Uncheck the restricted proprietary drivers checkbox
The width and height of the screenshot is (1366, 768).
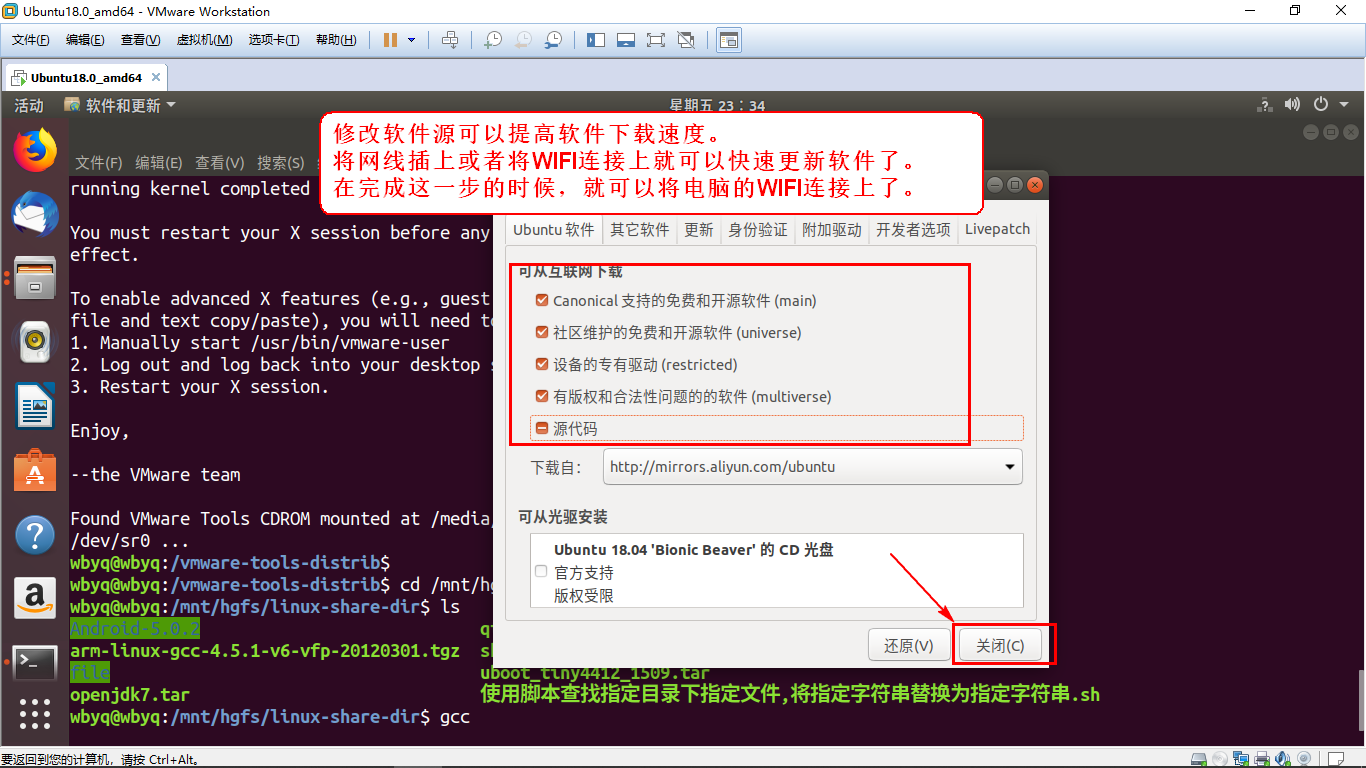pyautogui.click(x=542, y=364)
